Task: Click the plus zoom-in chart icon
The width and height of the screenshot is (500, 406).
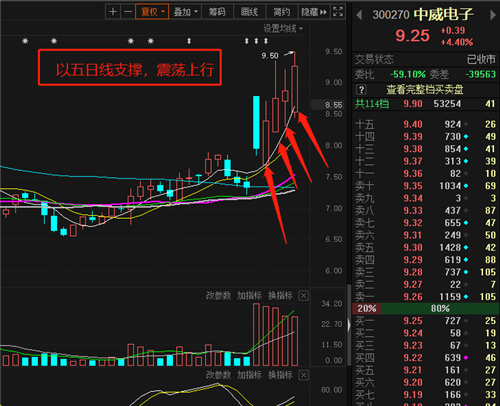Action: (113, 12)
